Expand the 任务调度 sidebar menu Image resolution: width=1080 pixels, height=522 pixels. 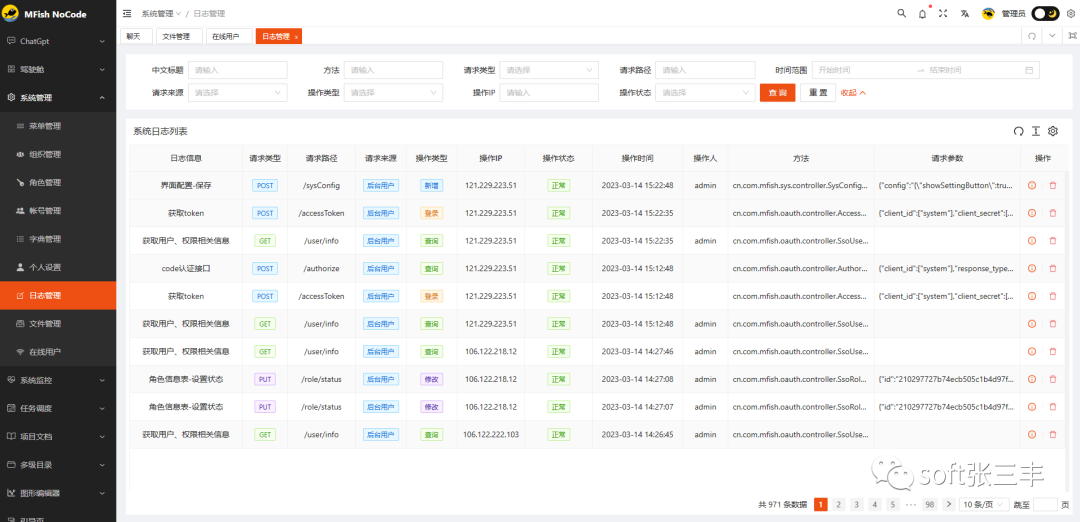(58, 408)
